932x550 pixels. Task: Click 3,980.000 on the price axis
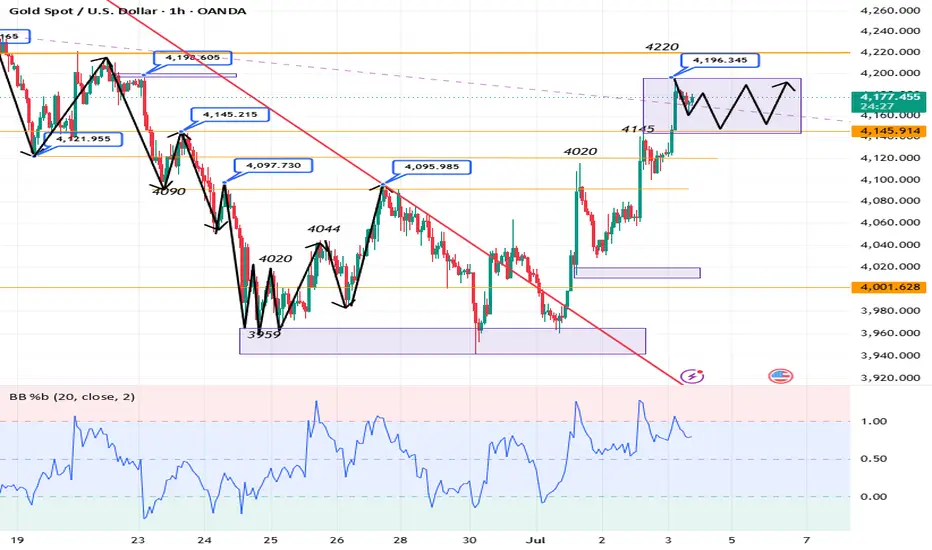(x=890, y=310)
